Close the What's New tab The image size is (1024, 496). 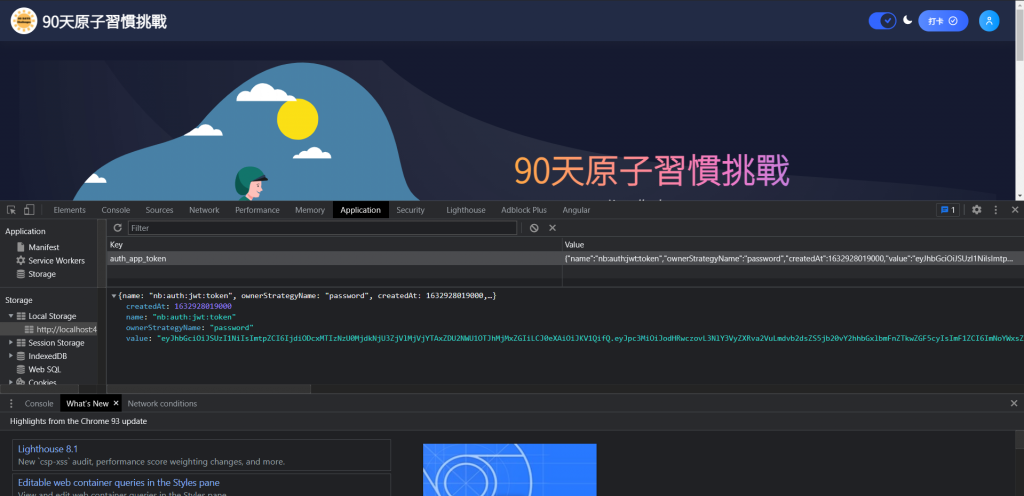pos(116,403)
